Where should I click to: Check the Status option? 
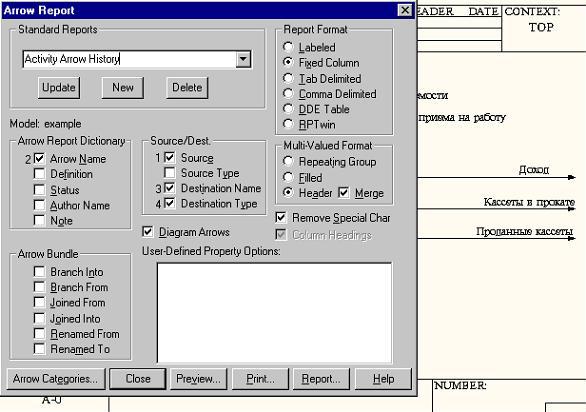click(39, 190)
